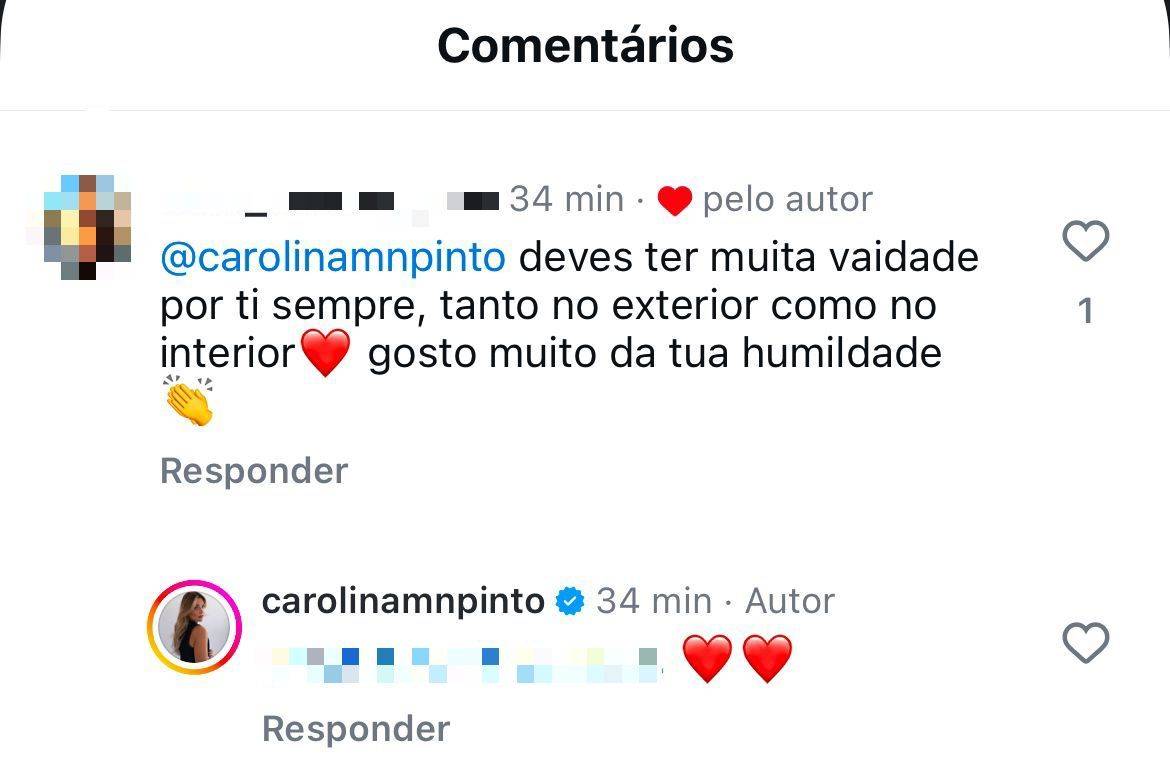Like carolinamnpinto's reply with the heart icon
This screenshot has width=1170, height=779.
coord(1085,642)
